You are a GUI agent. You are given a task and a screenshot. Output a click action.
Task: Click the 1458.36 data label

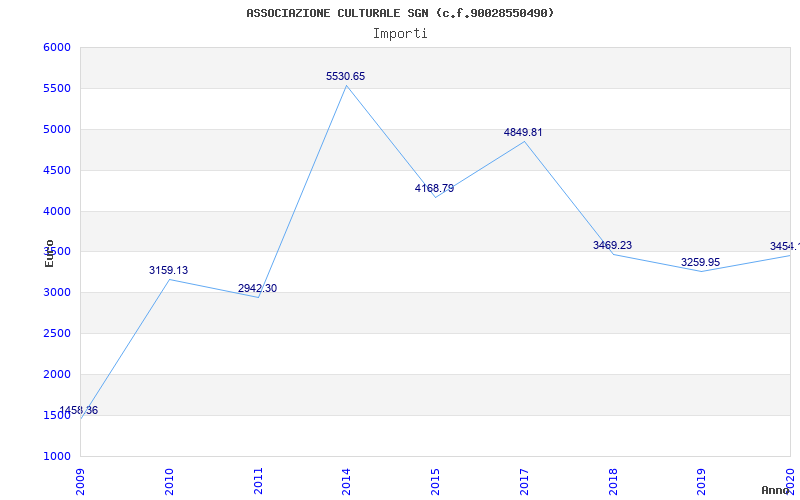point(79,410)
